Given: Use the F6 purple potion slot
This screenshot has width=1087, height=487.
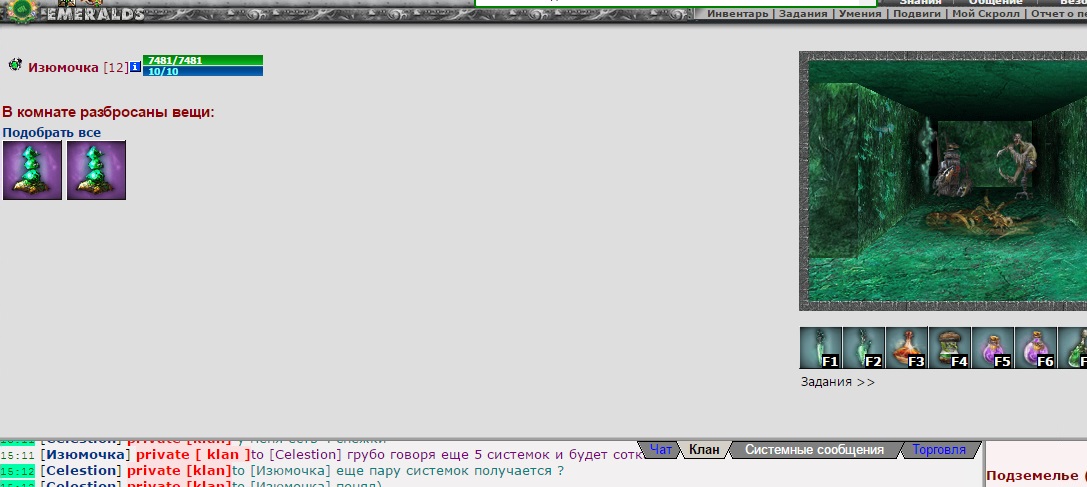Looking at the screenshot, I should pyautogui.click(x=1036, y=348).
